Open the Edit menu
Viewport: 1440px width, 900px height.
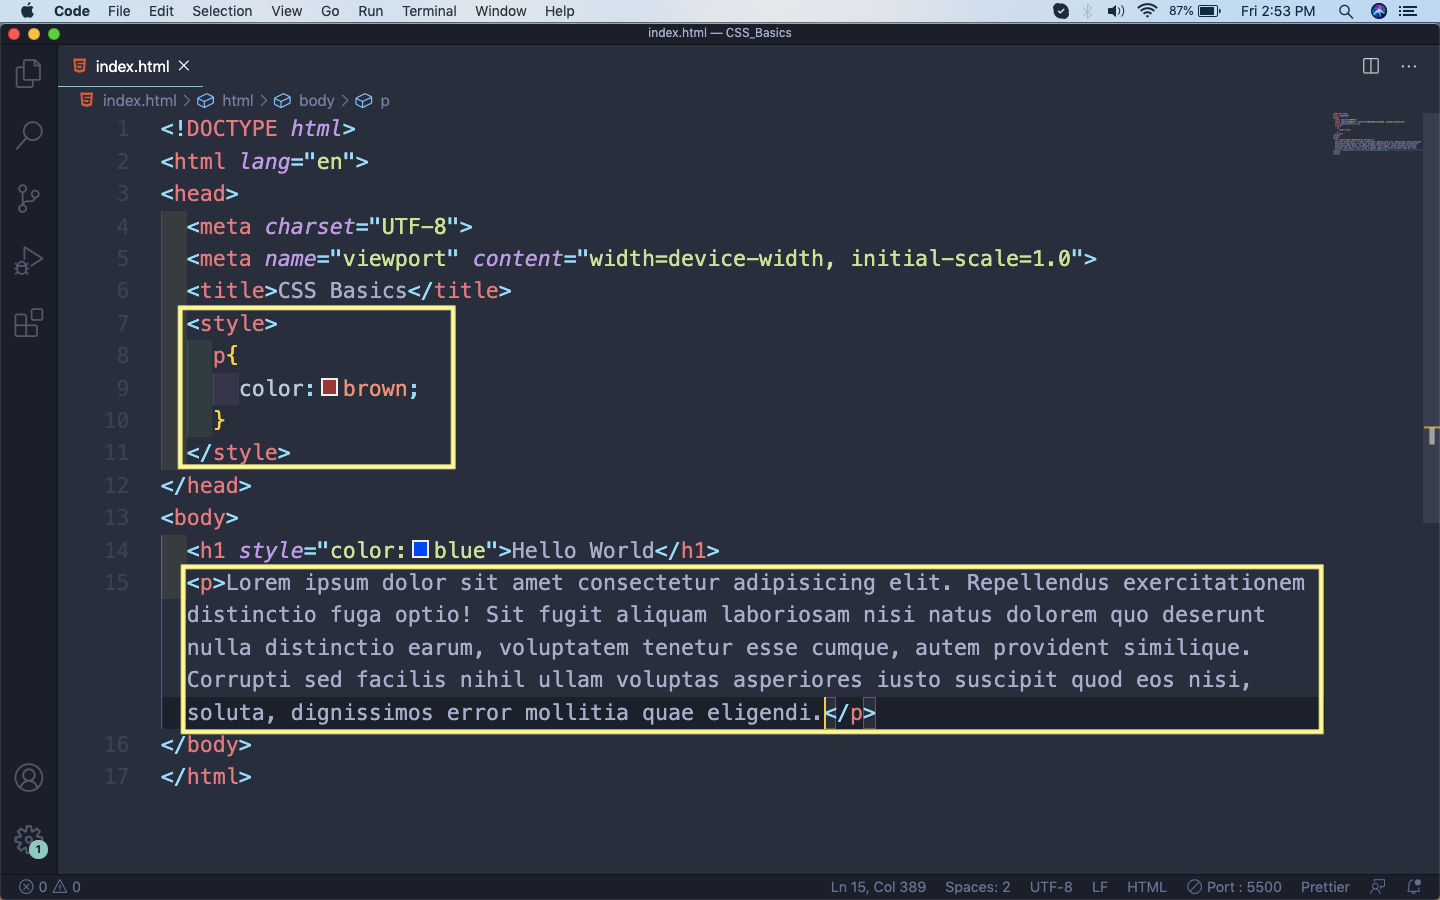(x=161, y=11)
